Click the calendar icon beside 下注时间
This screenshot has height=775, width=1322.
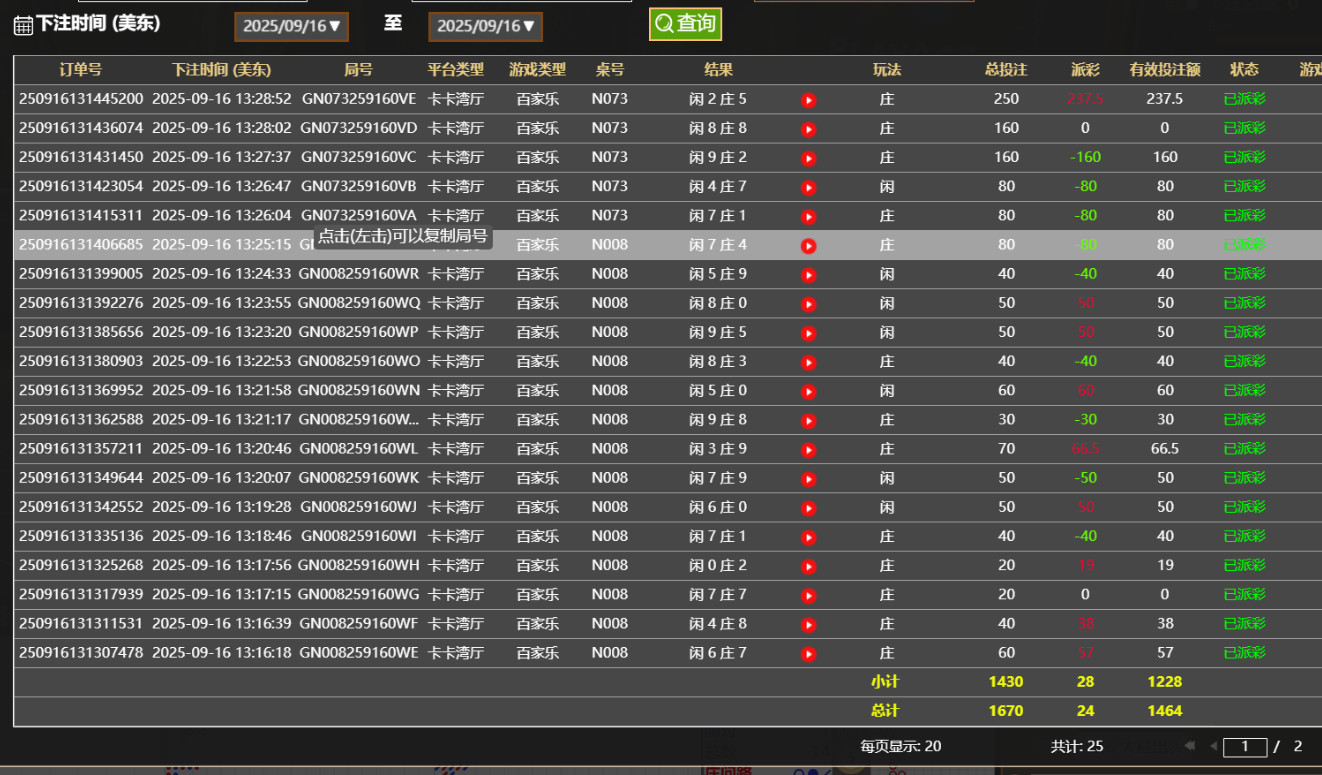23,25
